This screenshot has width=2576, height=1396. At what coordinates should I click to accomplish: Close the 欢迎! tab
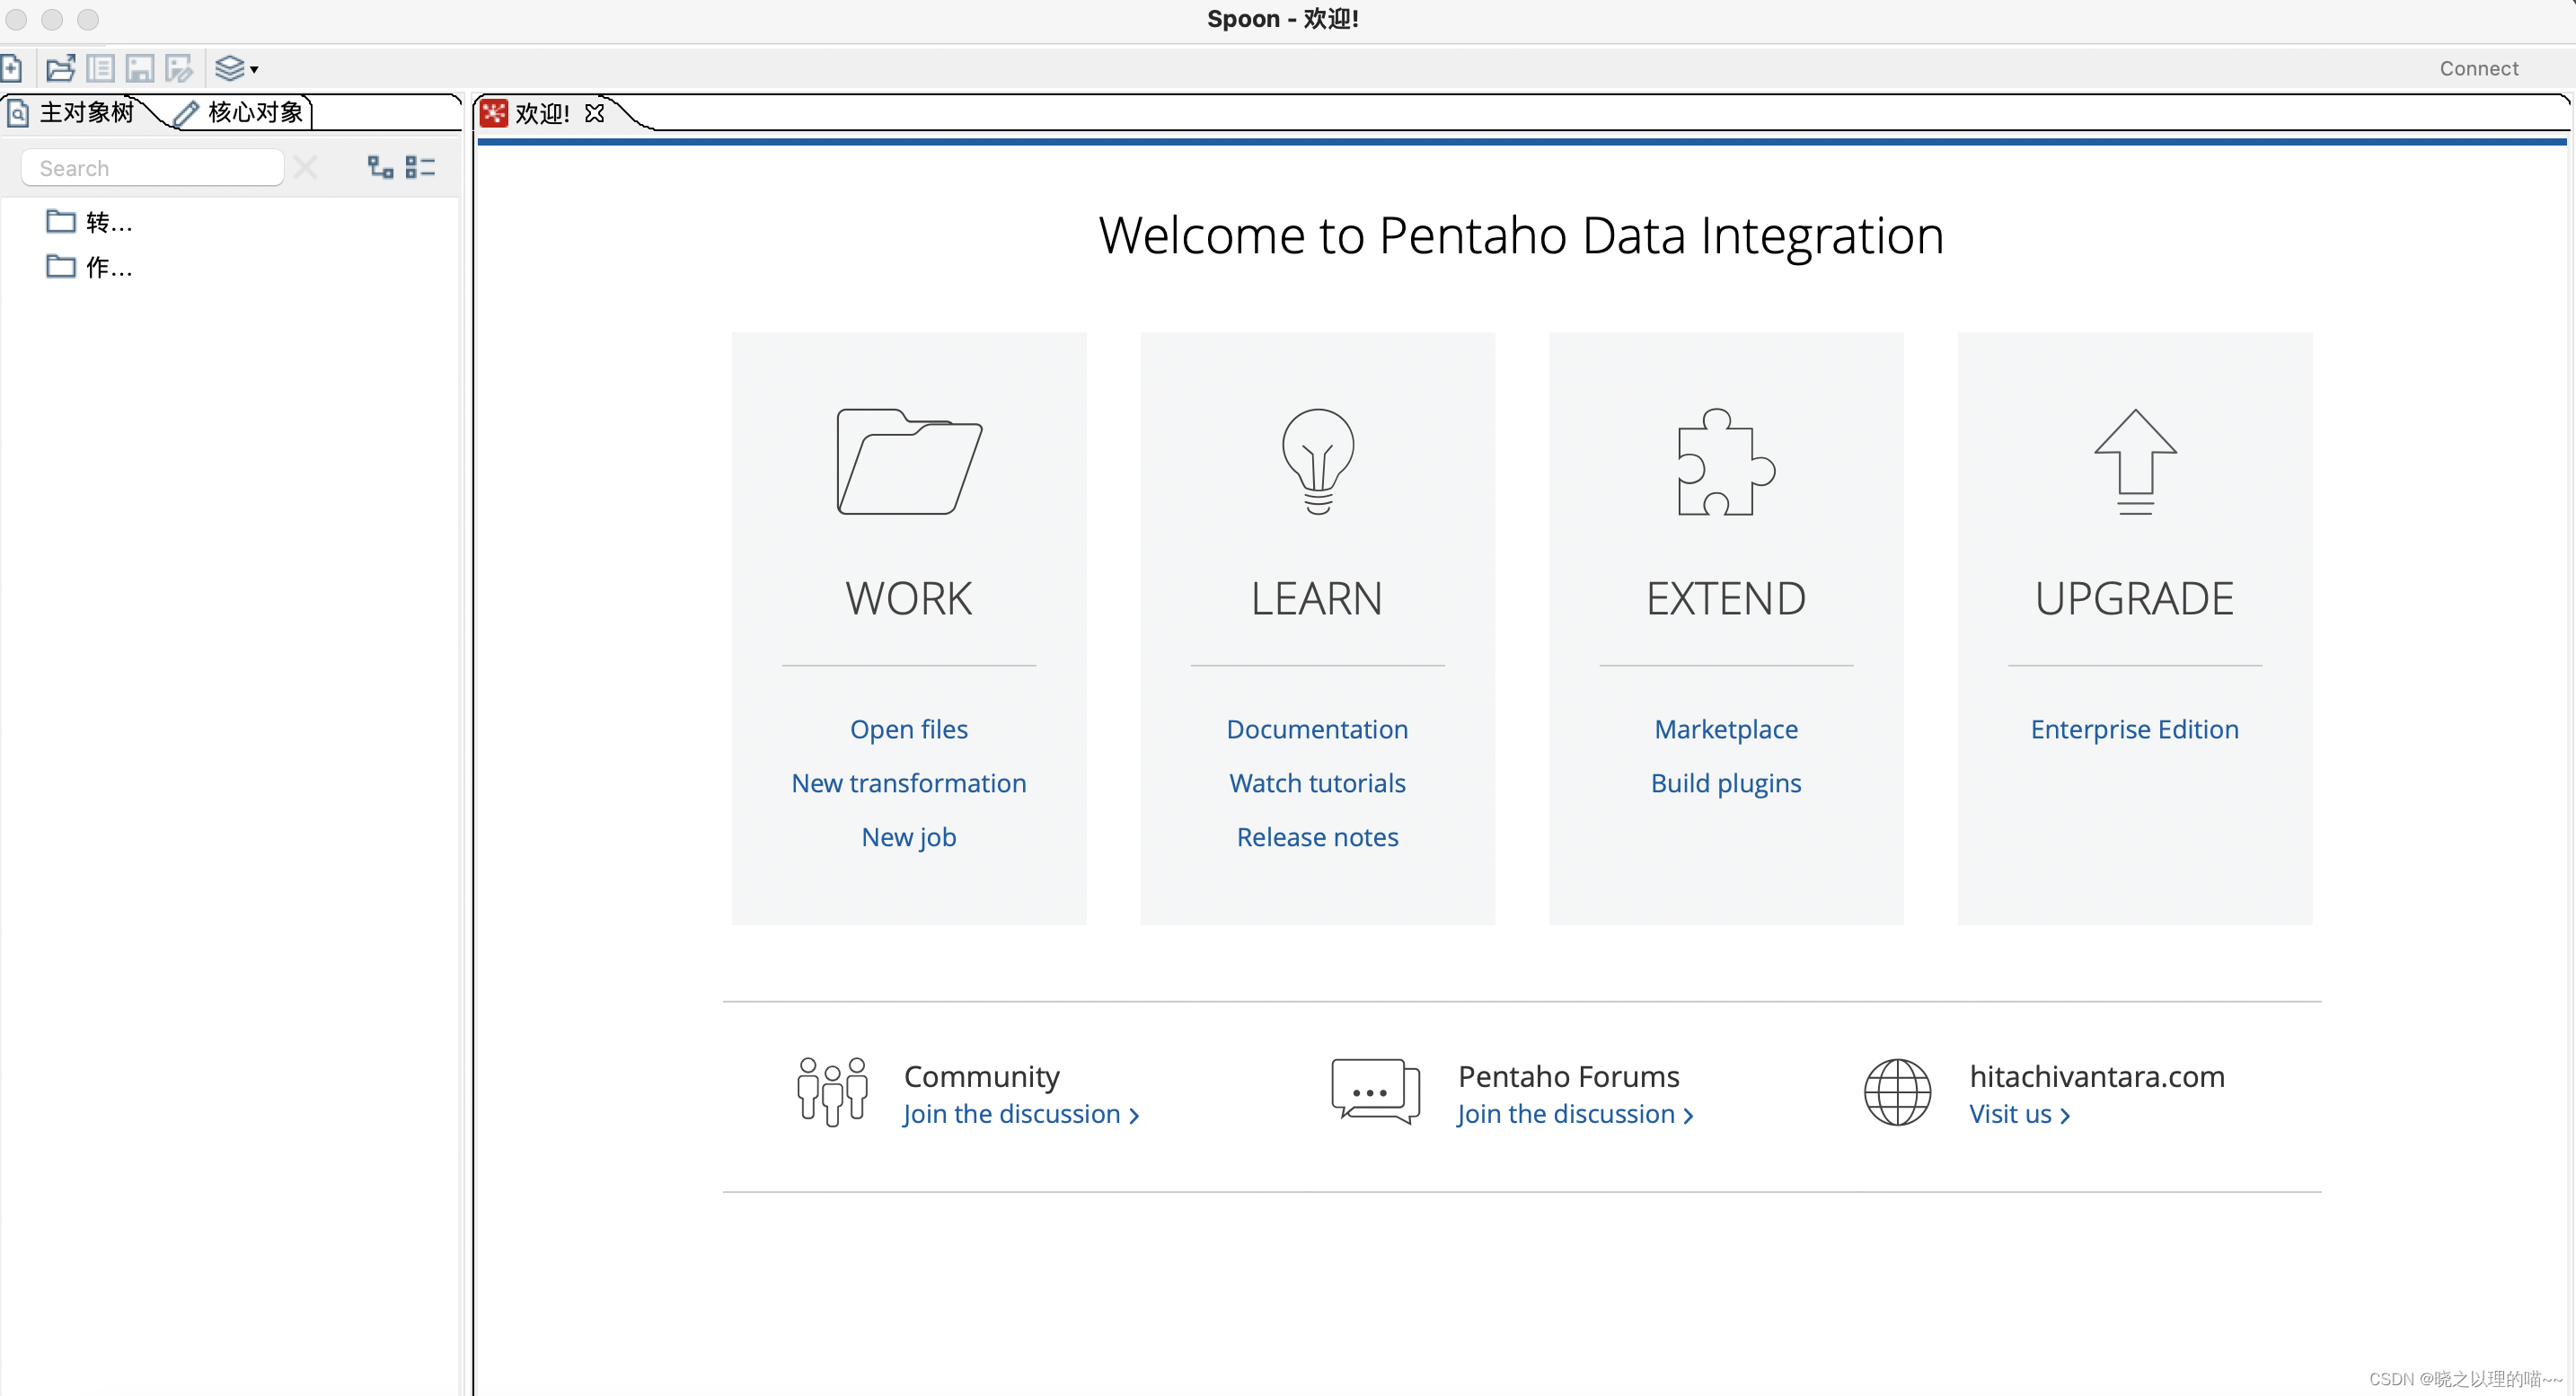595,113
